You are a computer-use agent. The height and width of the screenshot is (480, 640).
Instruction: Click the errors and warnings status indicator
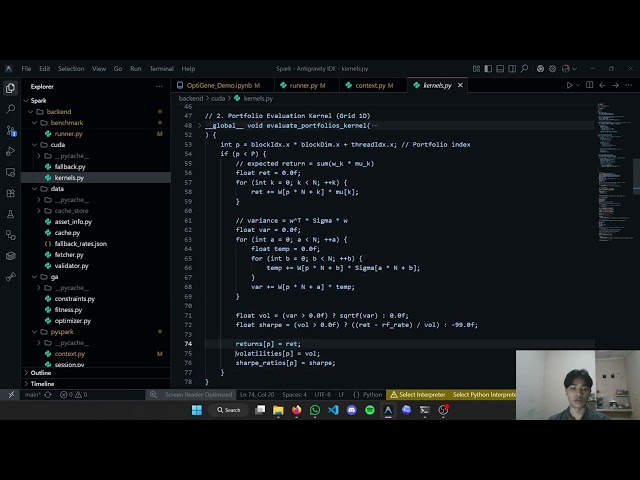pos(73,395)
